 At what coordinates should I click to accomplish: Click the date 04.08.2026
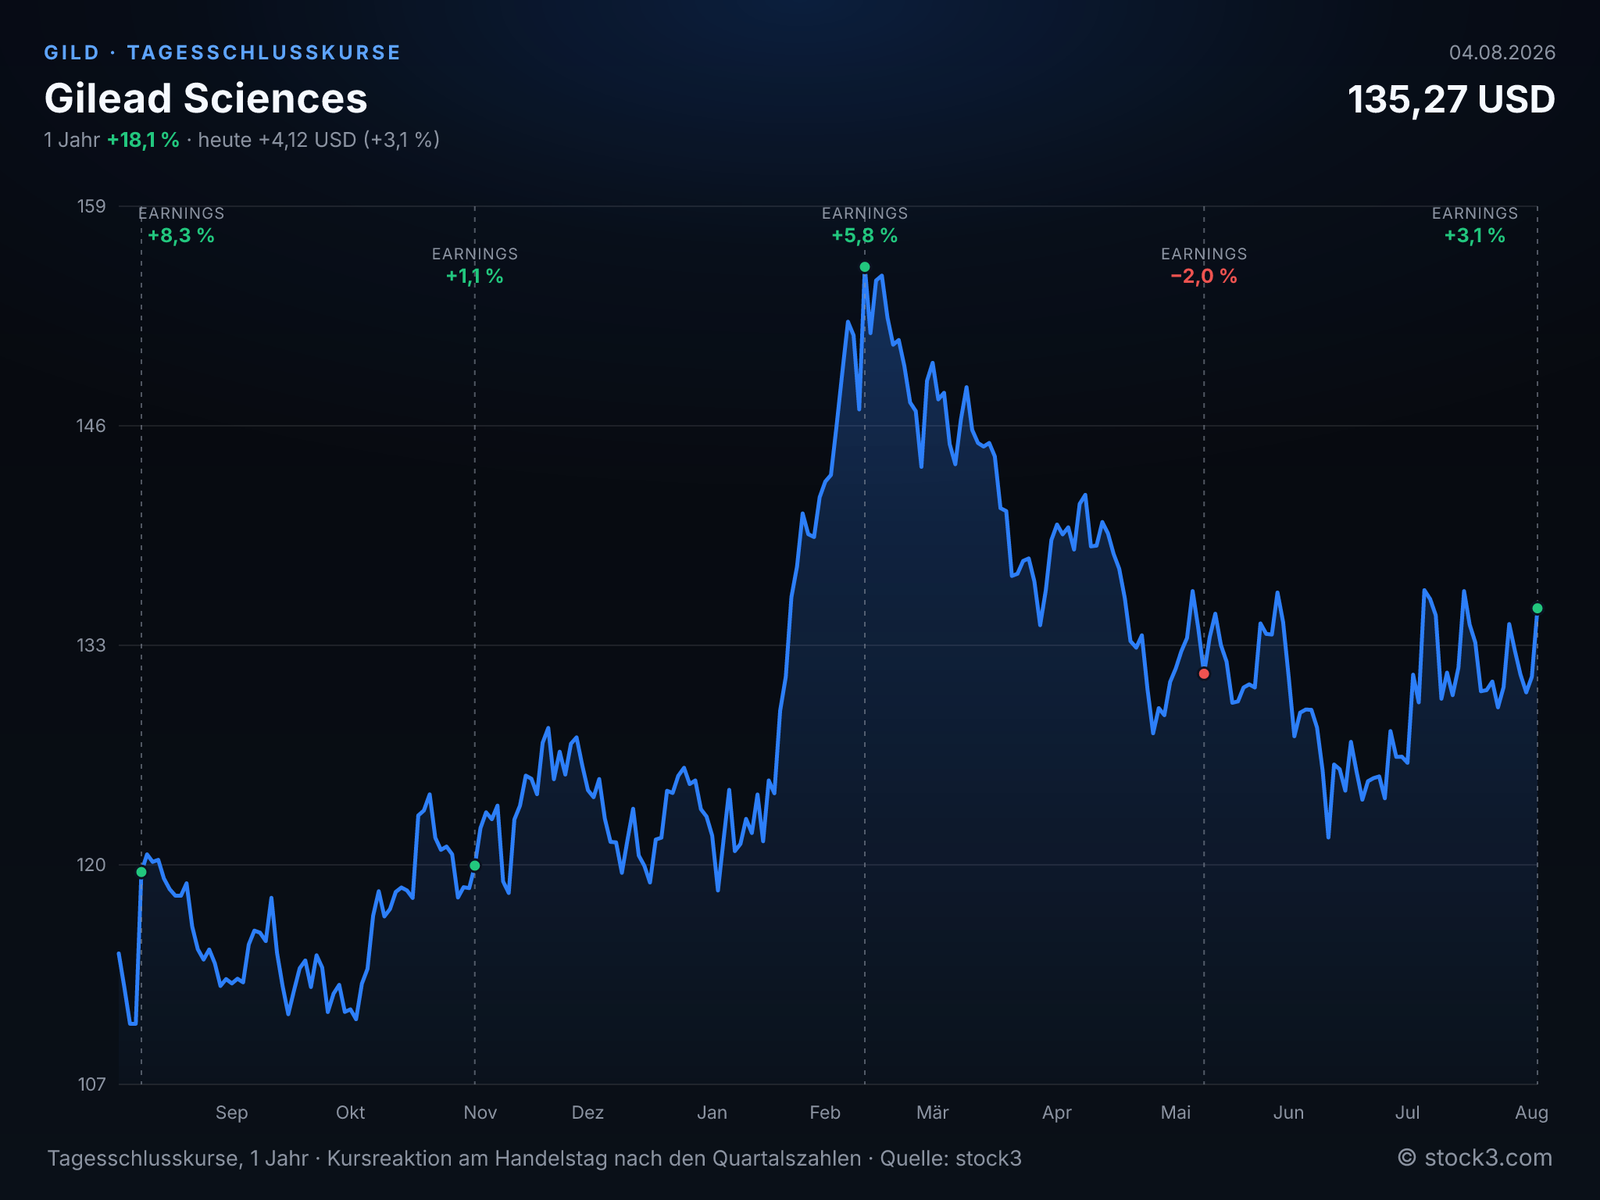click(1502, 53)
